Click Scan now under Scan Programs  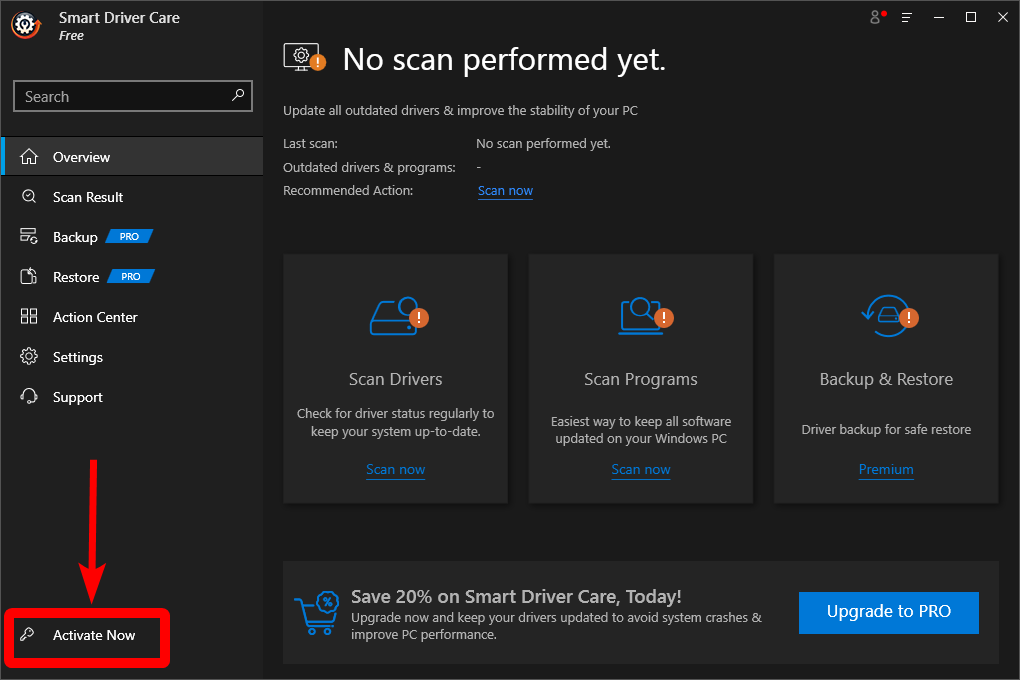coord(641,469)
